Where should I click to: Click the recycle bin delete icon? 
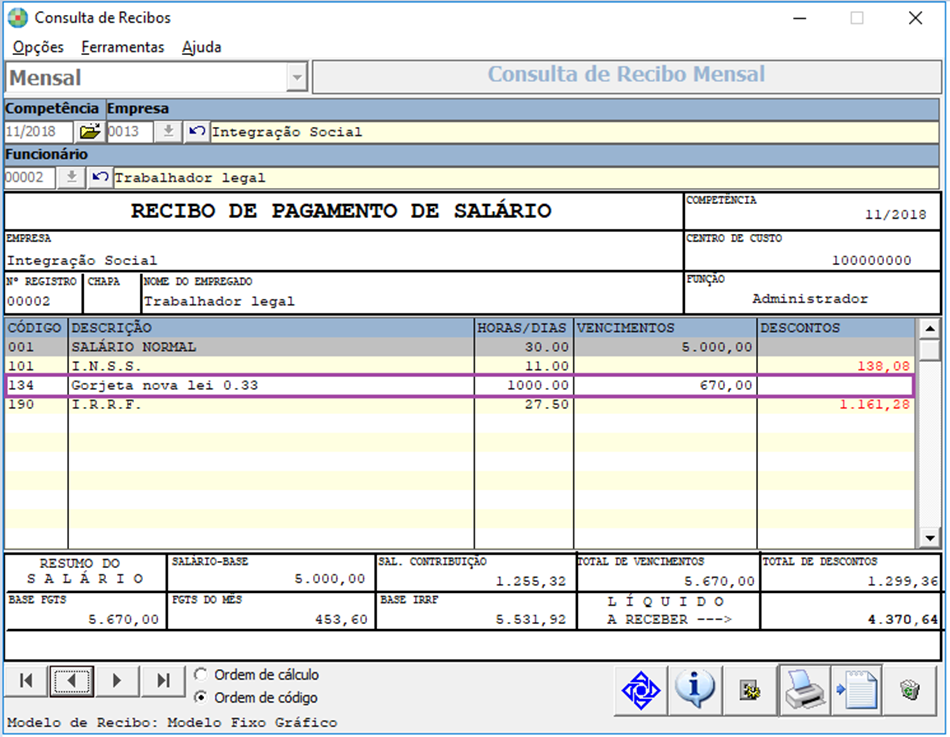point(910,690)
